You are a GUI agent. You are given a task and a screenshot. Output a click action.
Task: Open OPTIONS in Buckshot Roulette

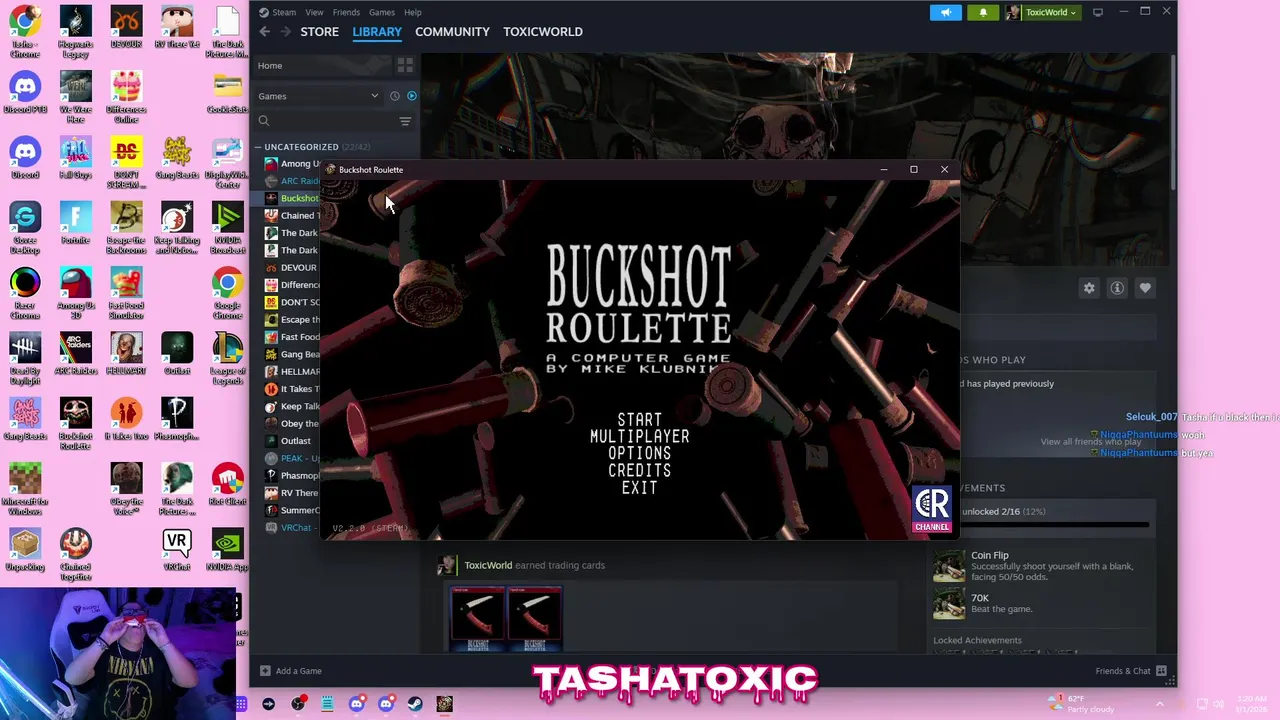(x=640, y=454)
